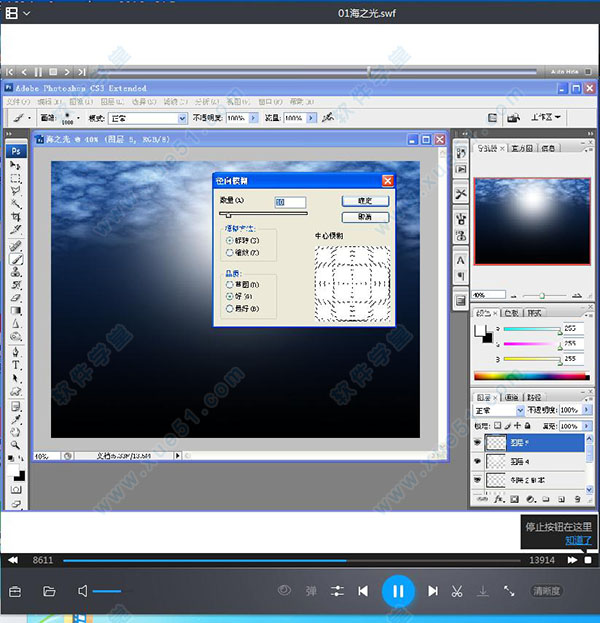600x623 pixels.
Task: Click the player seek progress bar
Action: coord(292,561)
